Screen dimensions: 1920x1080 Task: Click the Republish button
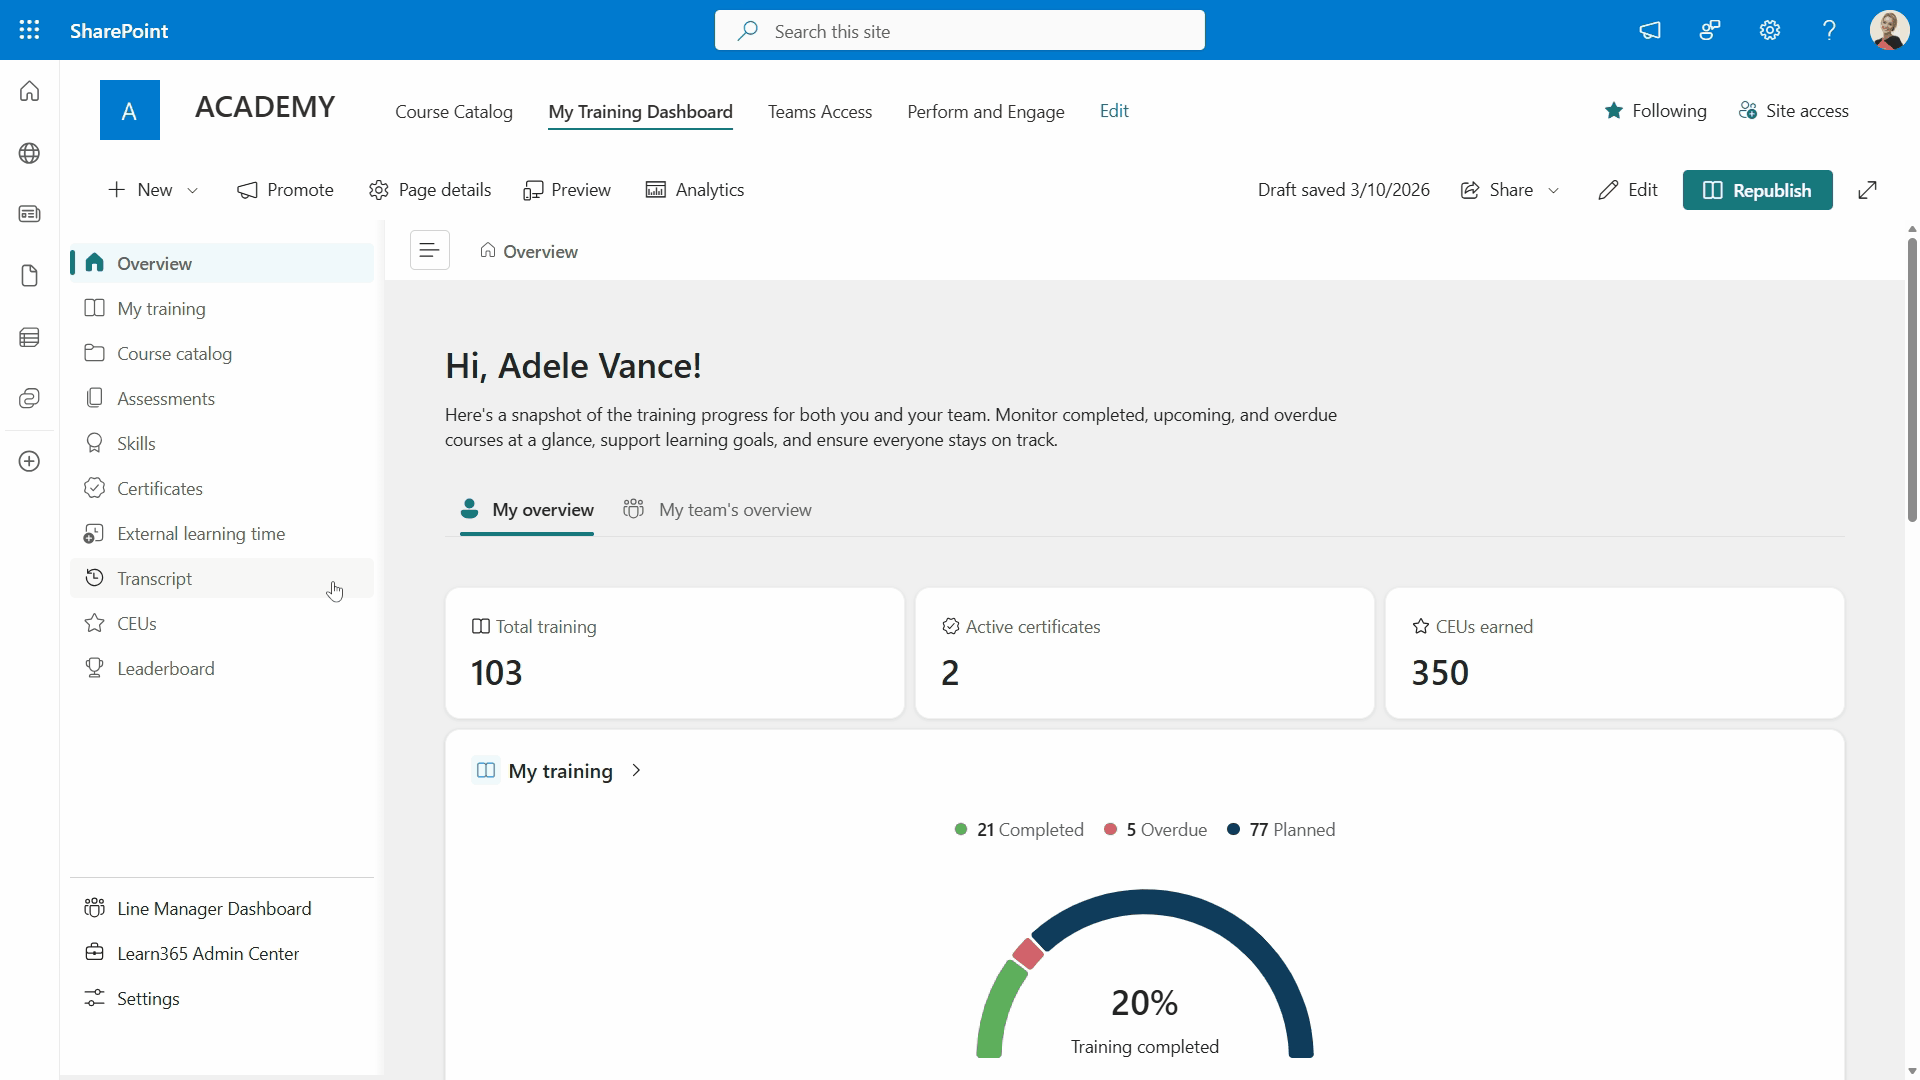coord(1757,190)
